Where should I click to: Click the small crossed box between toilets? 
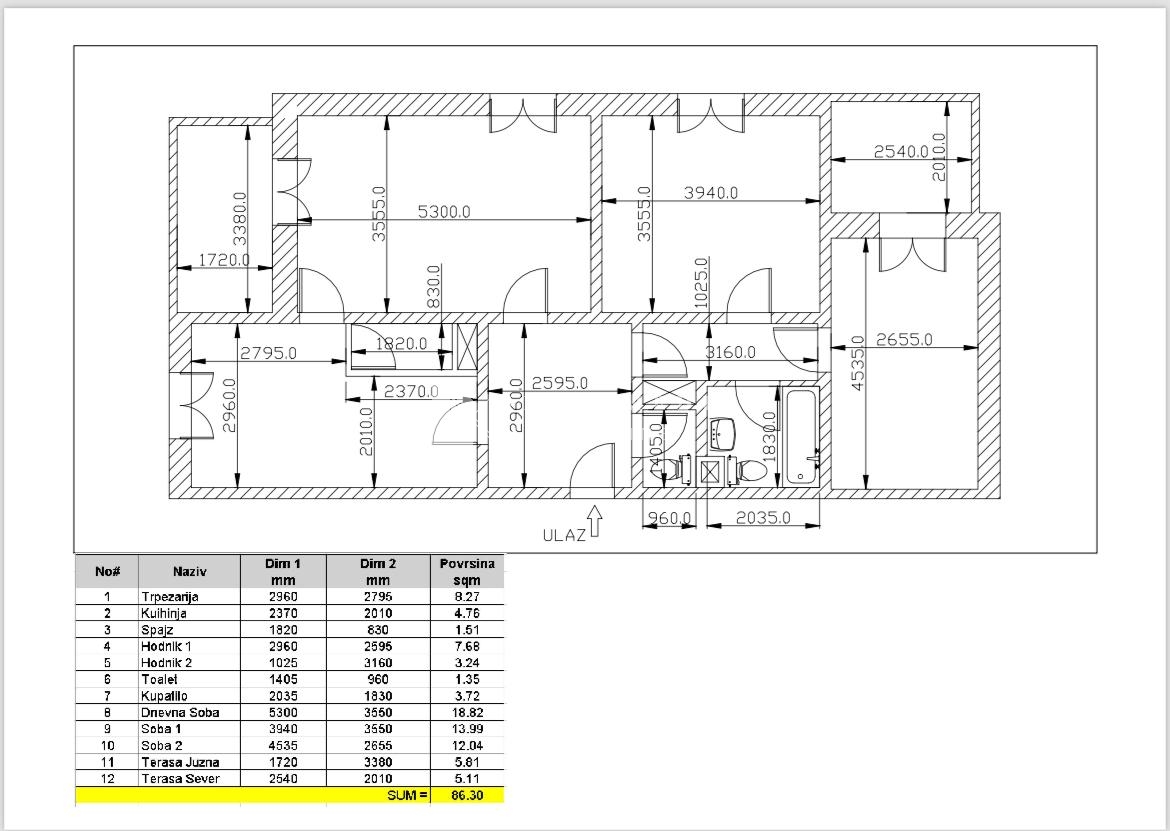coord(713,471)
